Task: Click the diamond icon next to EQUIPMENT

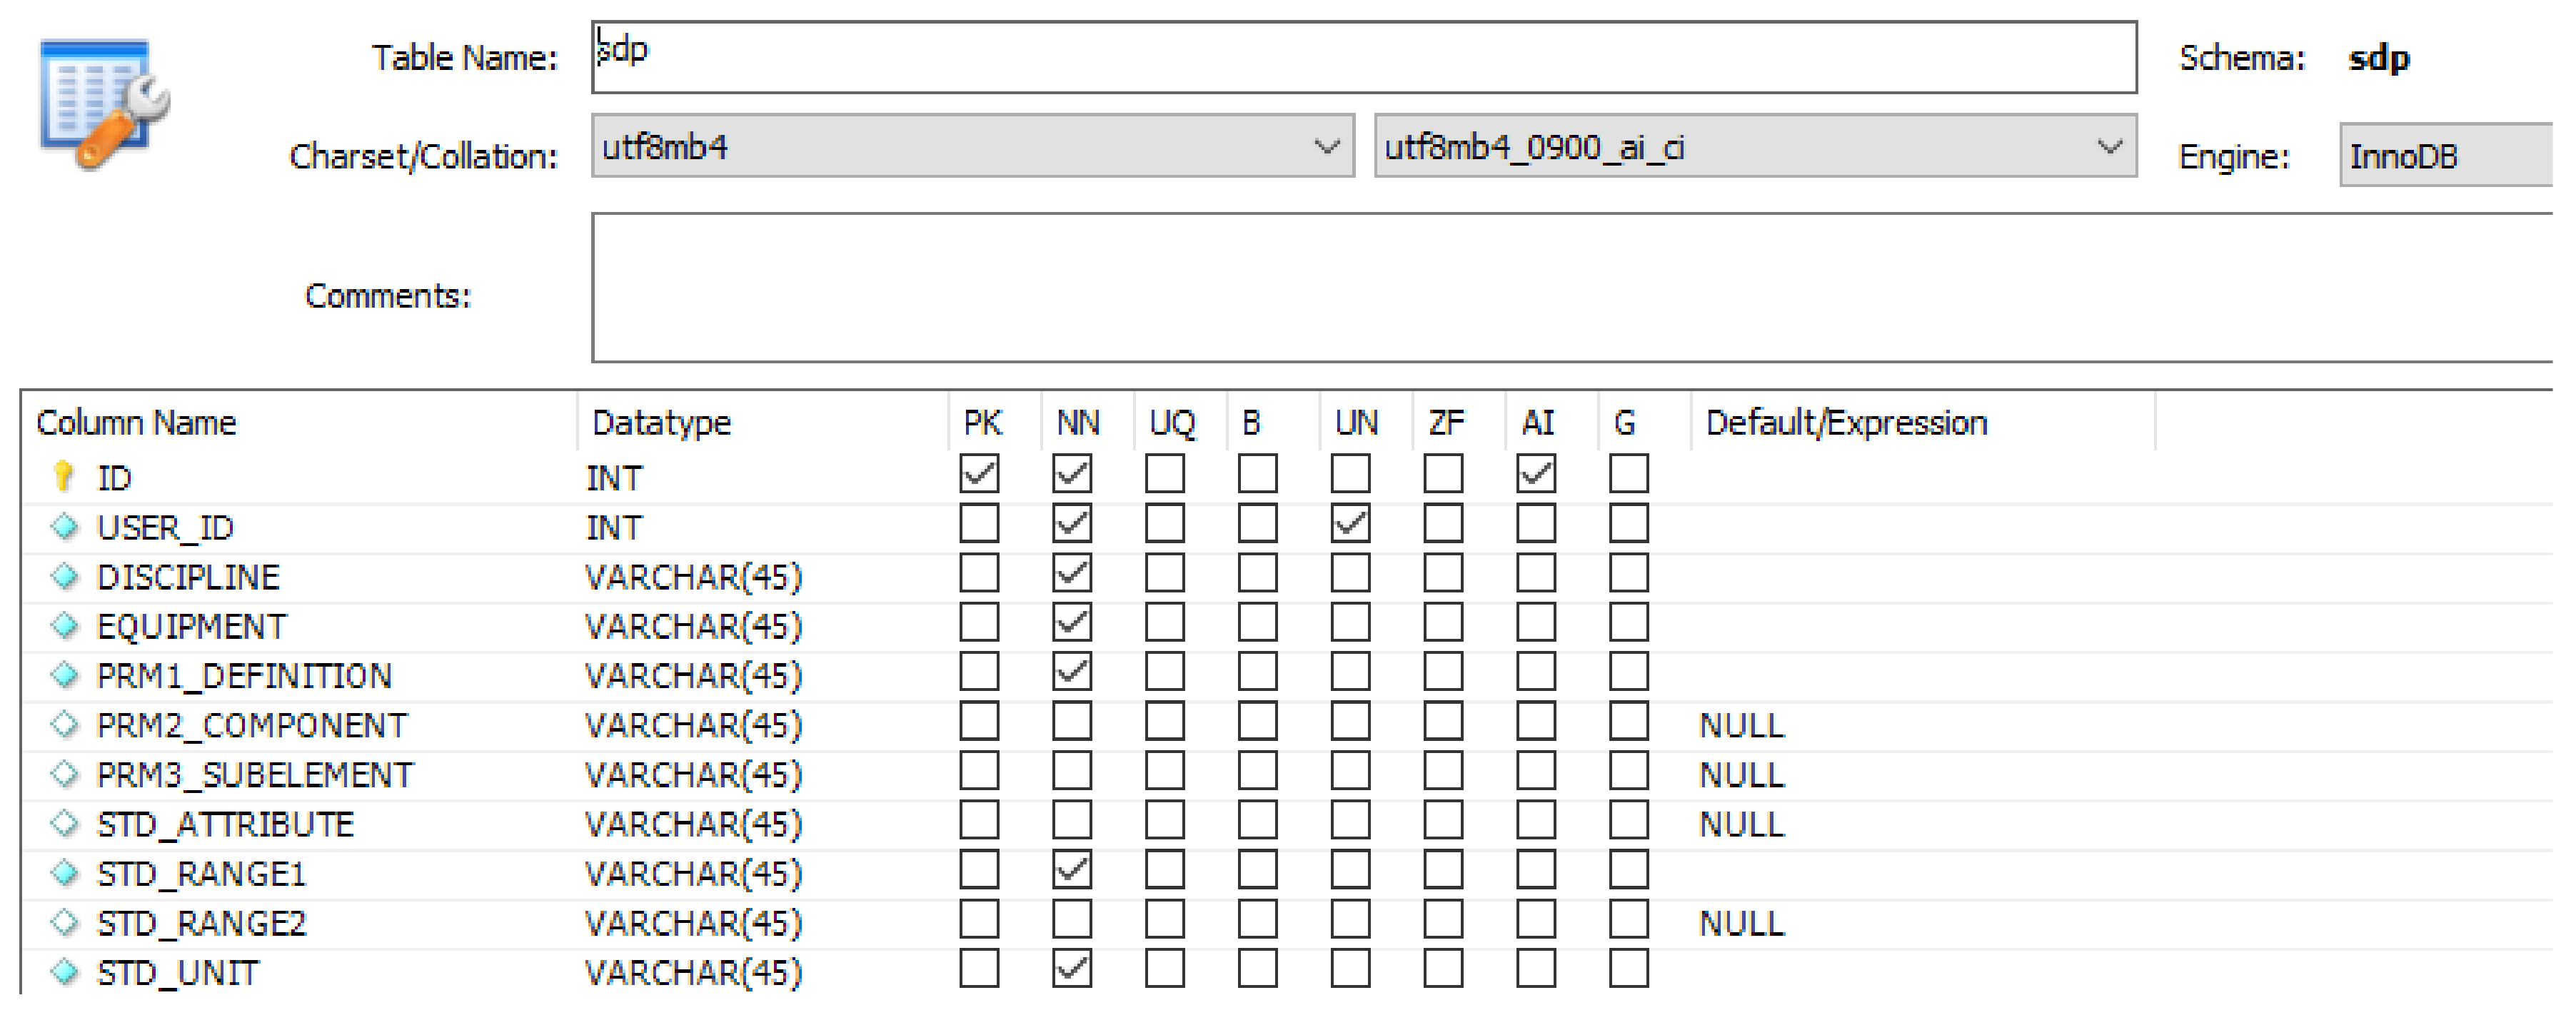Action: pyautogui.click(x=65, y=625)
